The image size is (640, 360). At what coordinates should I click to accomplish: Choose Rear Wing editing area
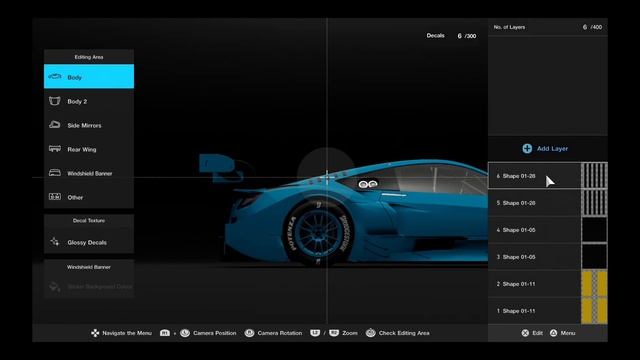click(x=89, y=149)
